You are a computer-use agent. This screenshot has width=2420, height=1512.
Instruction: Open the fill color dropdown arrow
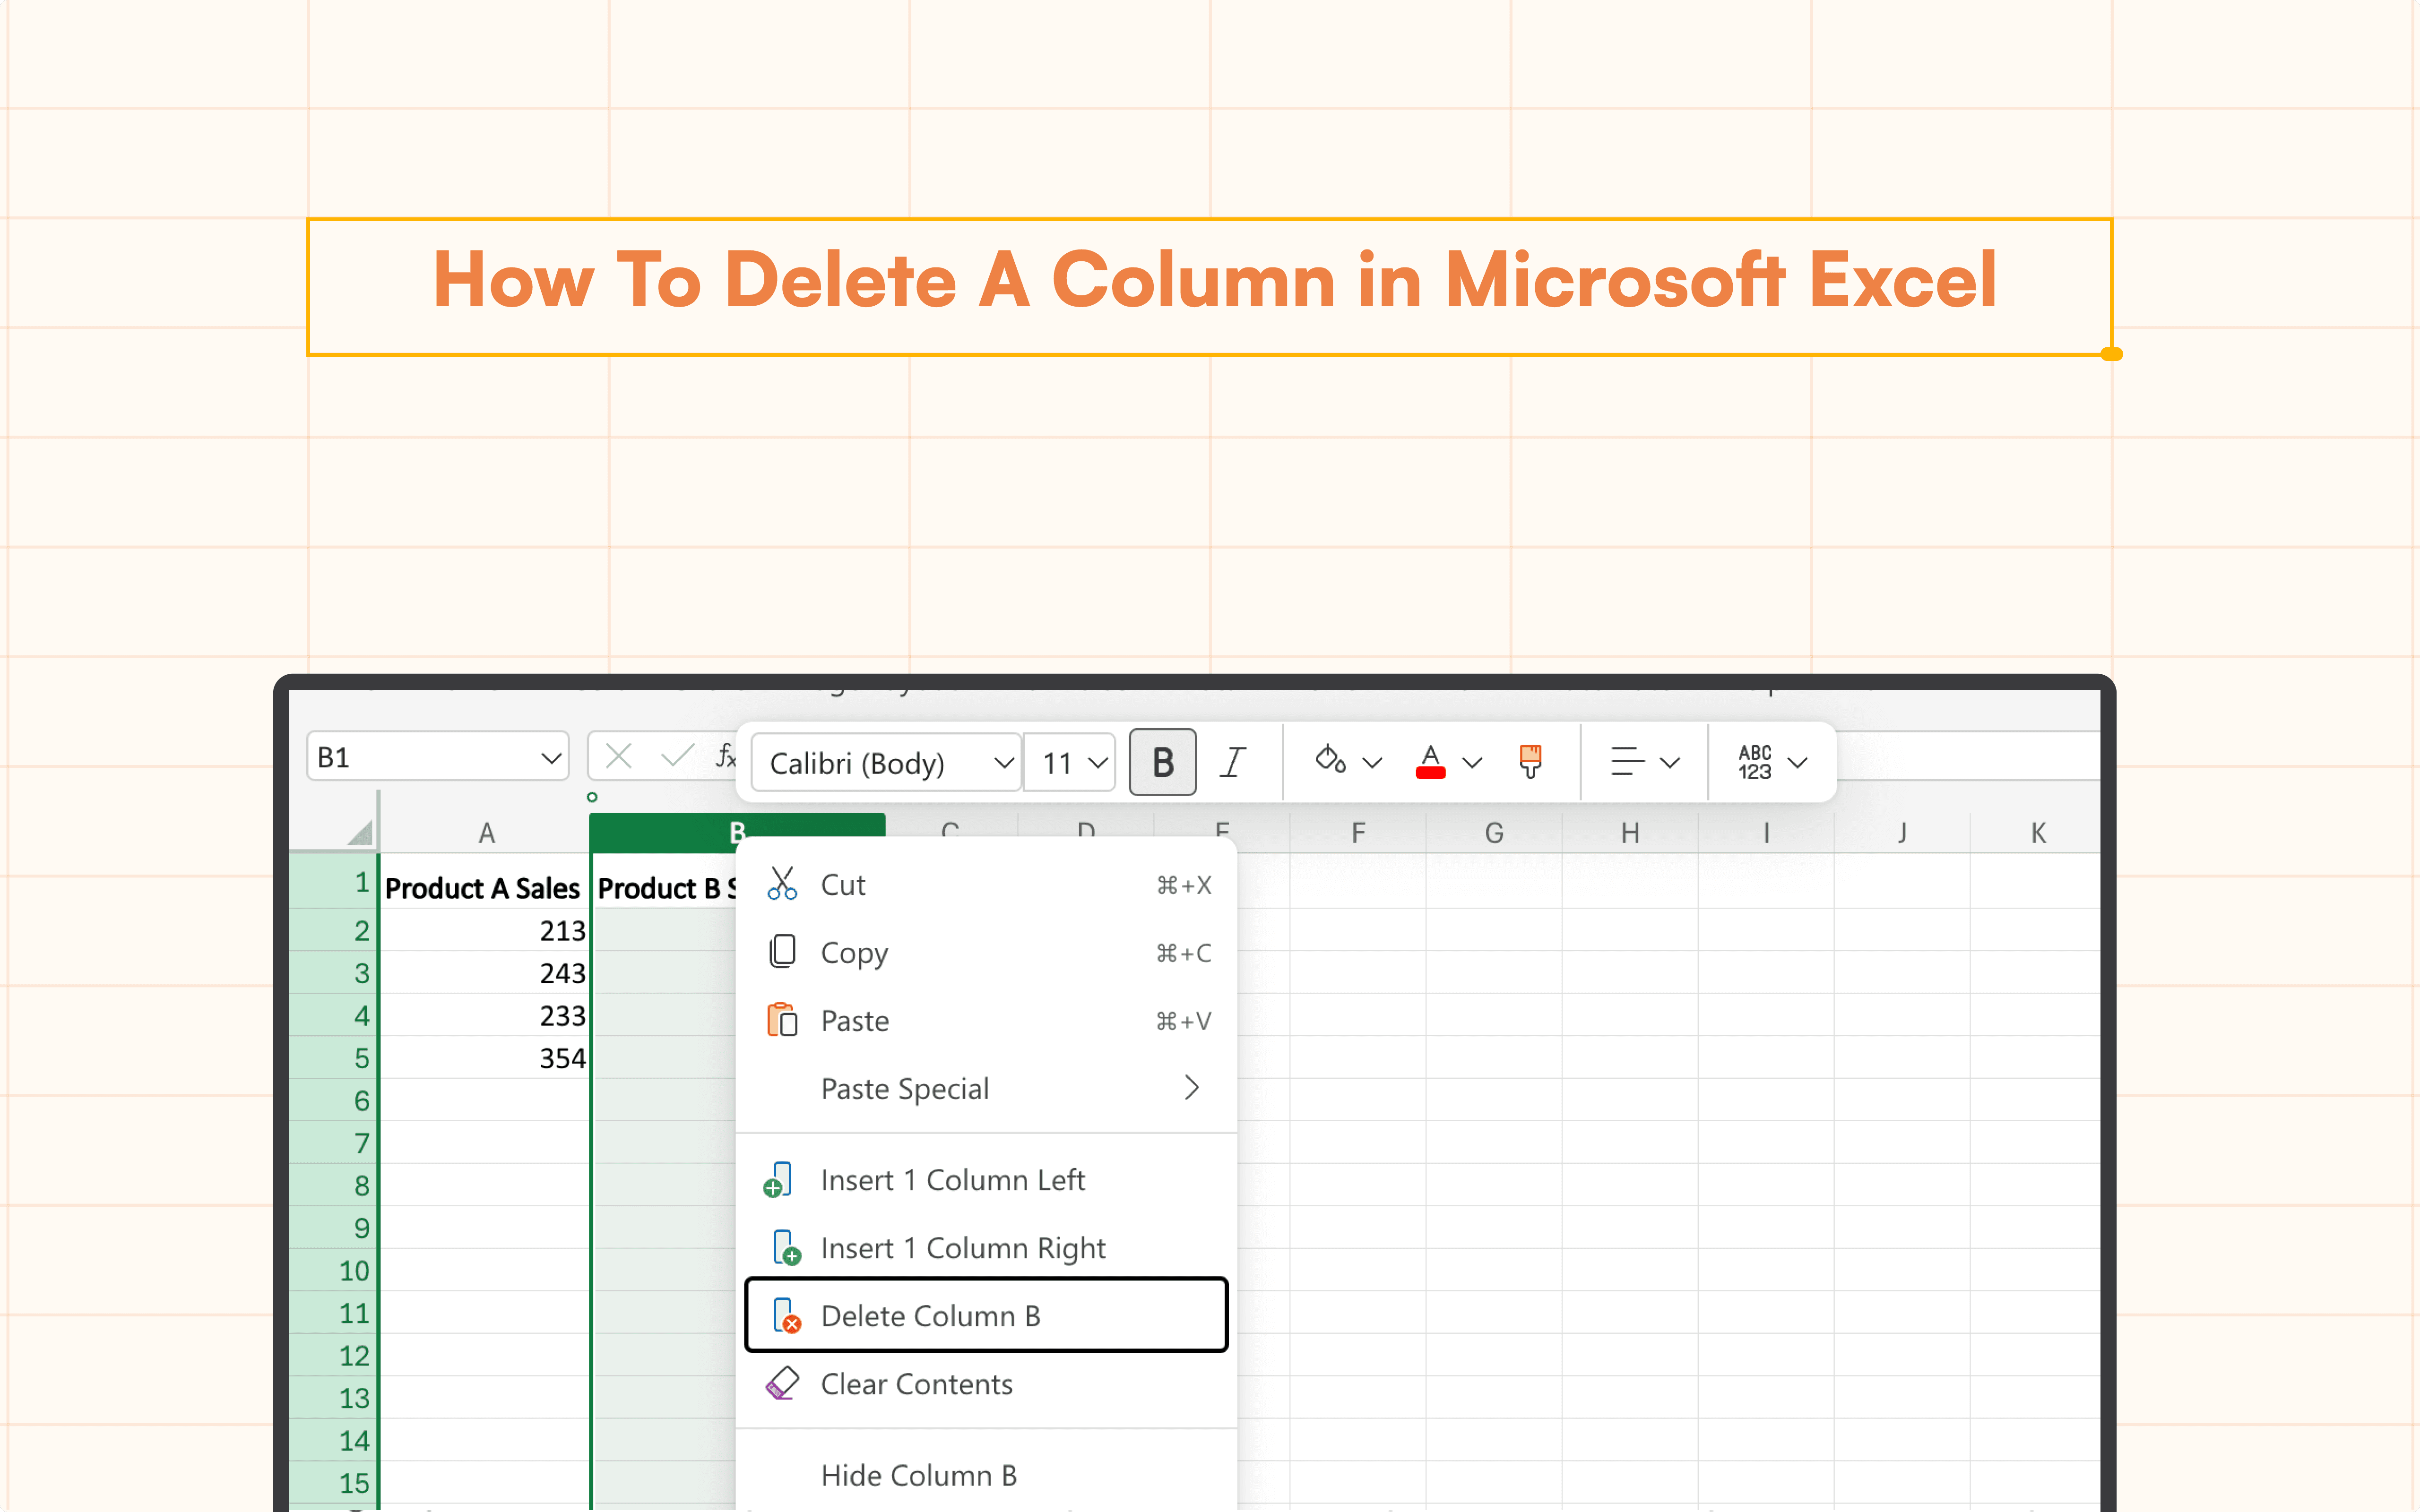(1373, 763)
